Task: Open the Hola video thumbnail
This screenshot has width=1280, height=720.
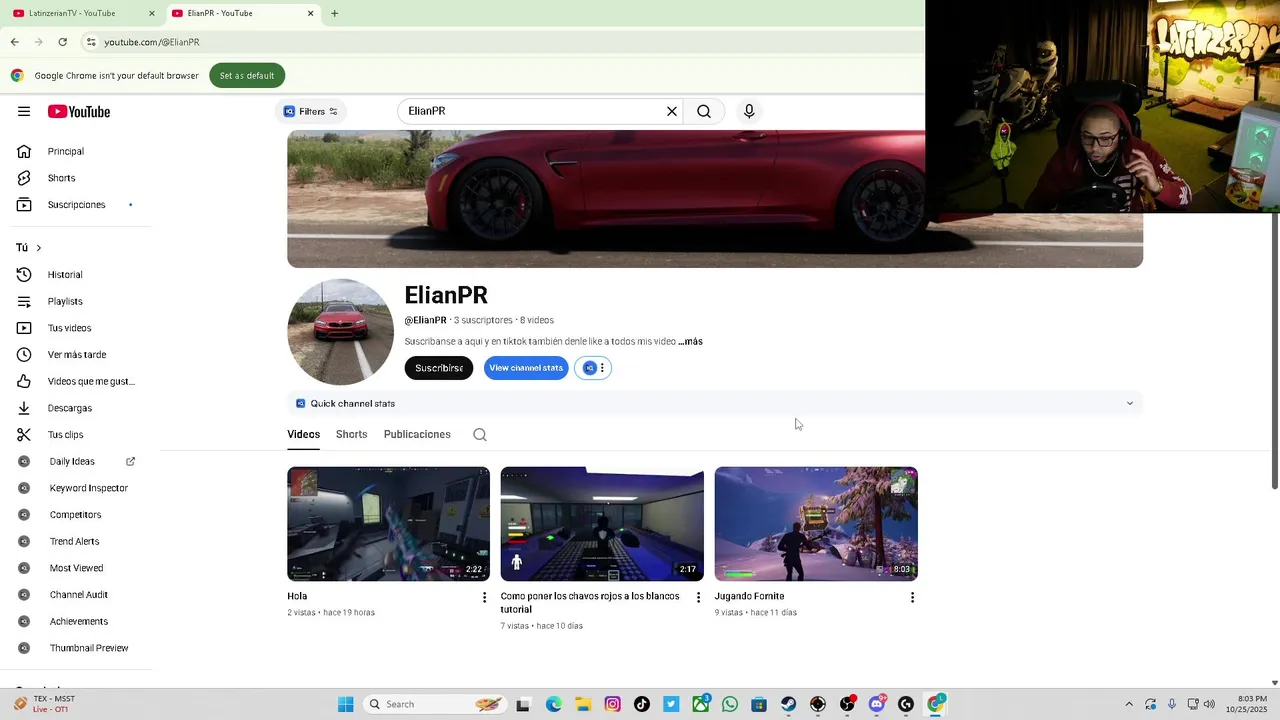Action: click(x=389, y=524)
